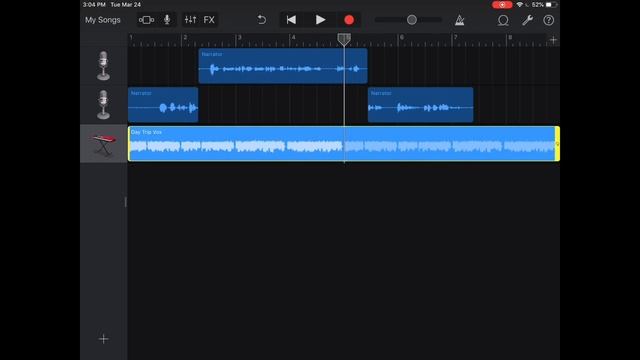640x360 pixels.
Task: Play the song
Action: tap(320, 20)
